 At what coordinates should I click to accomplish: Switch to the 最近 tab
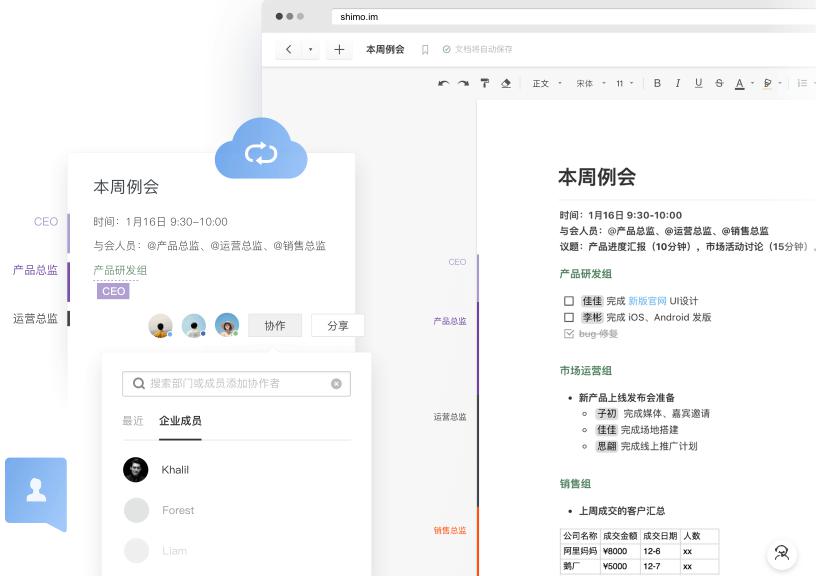(x=133, y=421)
